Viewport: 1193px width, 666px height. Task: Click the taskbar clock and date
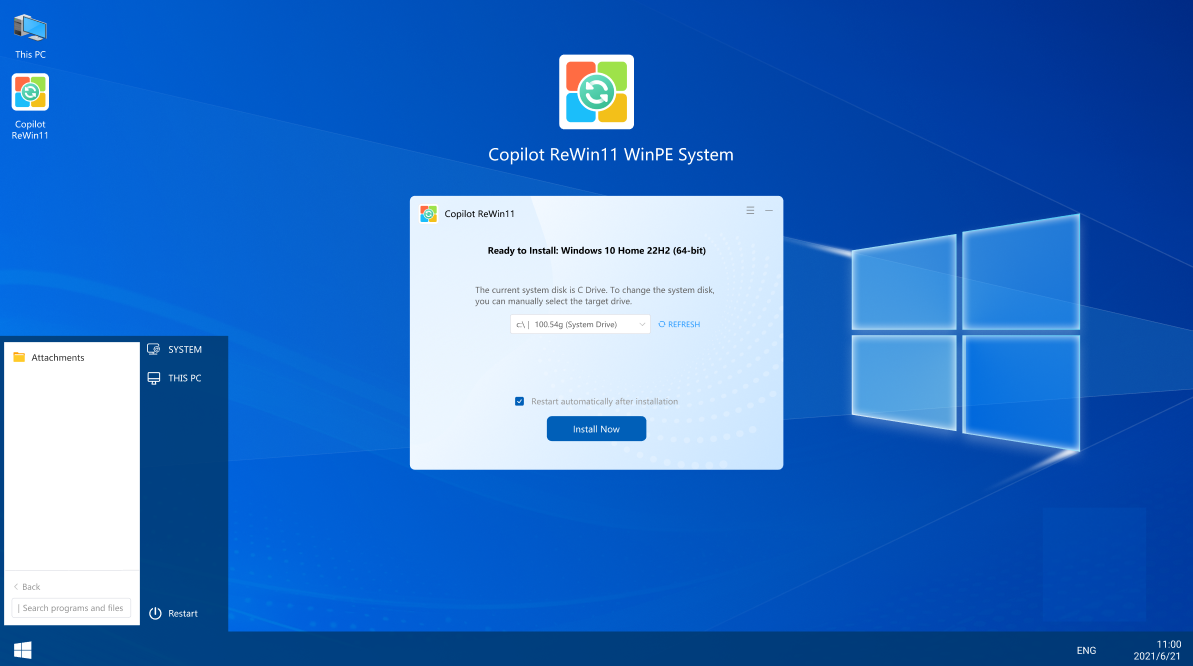[1158, 650]
